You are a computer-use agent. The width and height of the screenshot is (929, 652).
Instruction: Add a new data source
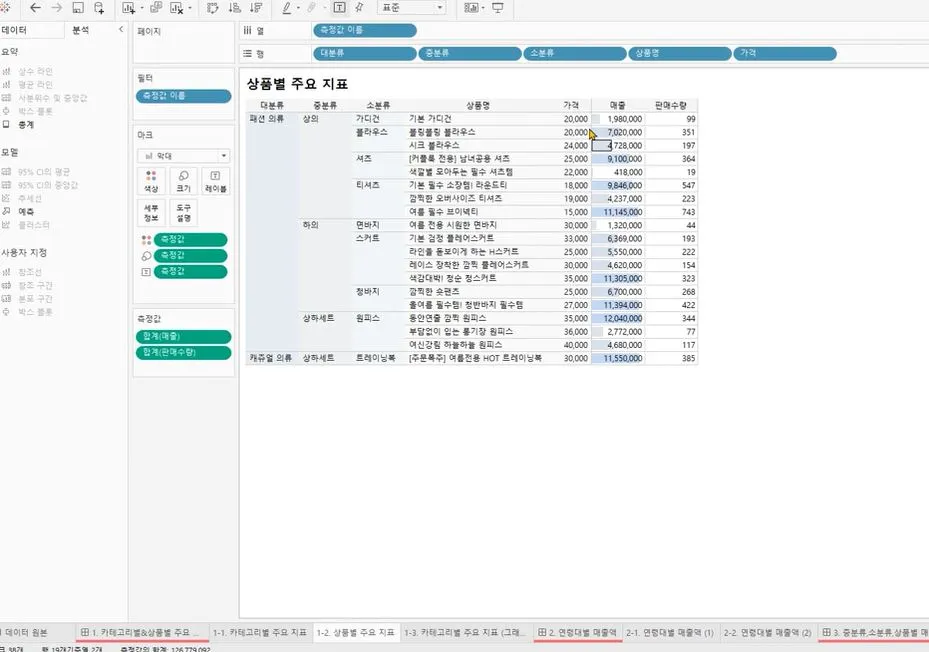tap(99, 8)
